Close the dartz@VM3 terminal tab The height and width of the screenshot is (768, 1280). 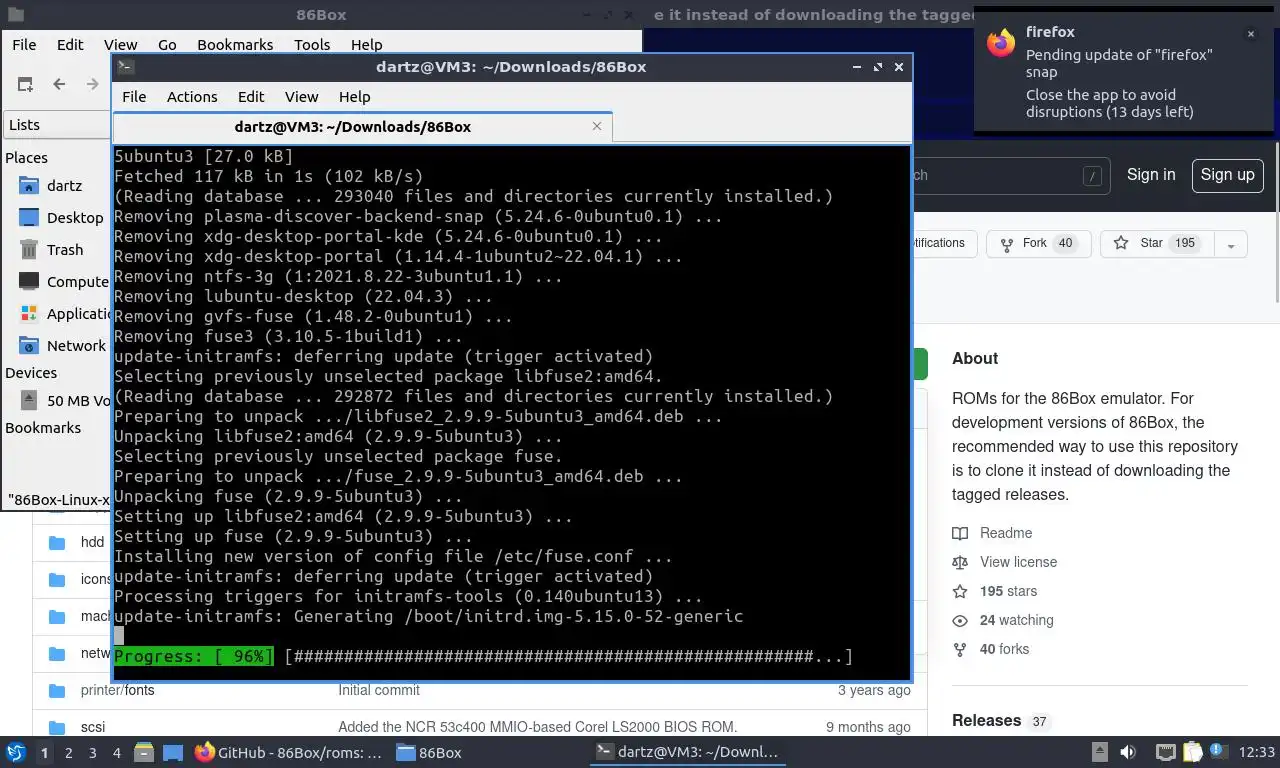point(597,126)
